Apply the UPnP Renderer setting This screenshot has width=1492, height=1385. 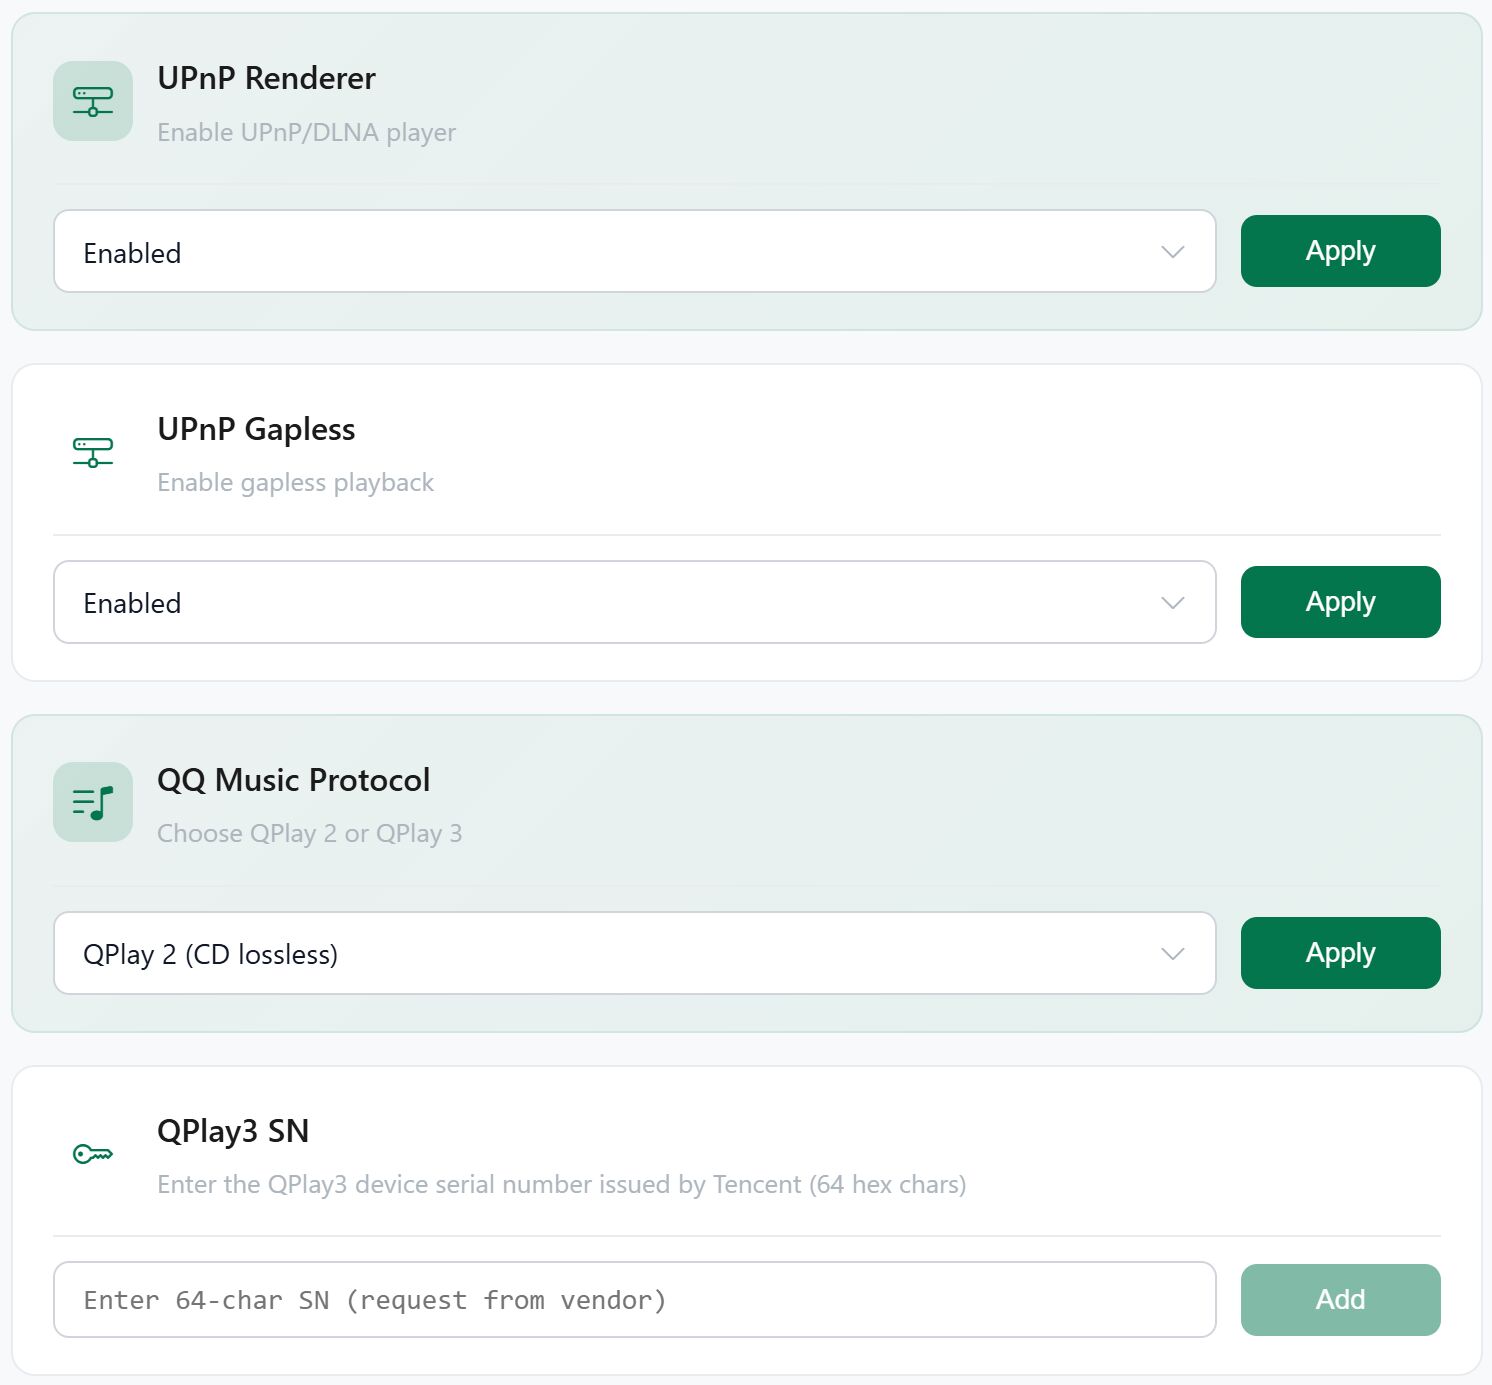[1340, 251]
